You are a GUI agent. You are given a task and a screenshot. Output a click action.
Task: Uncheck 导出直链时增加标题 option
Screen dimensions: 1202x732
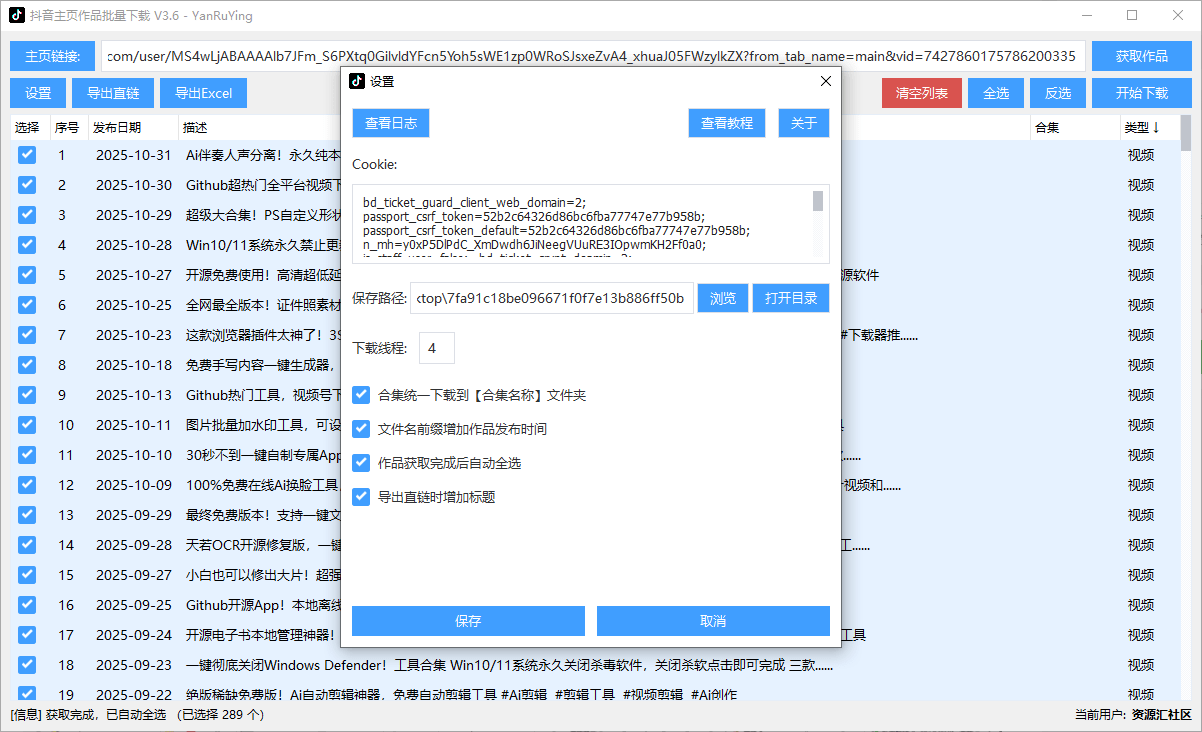point(361,496)
